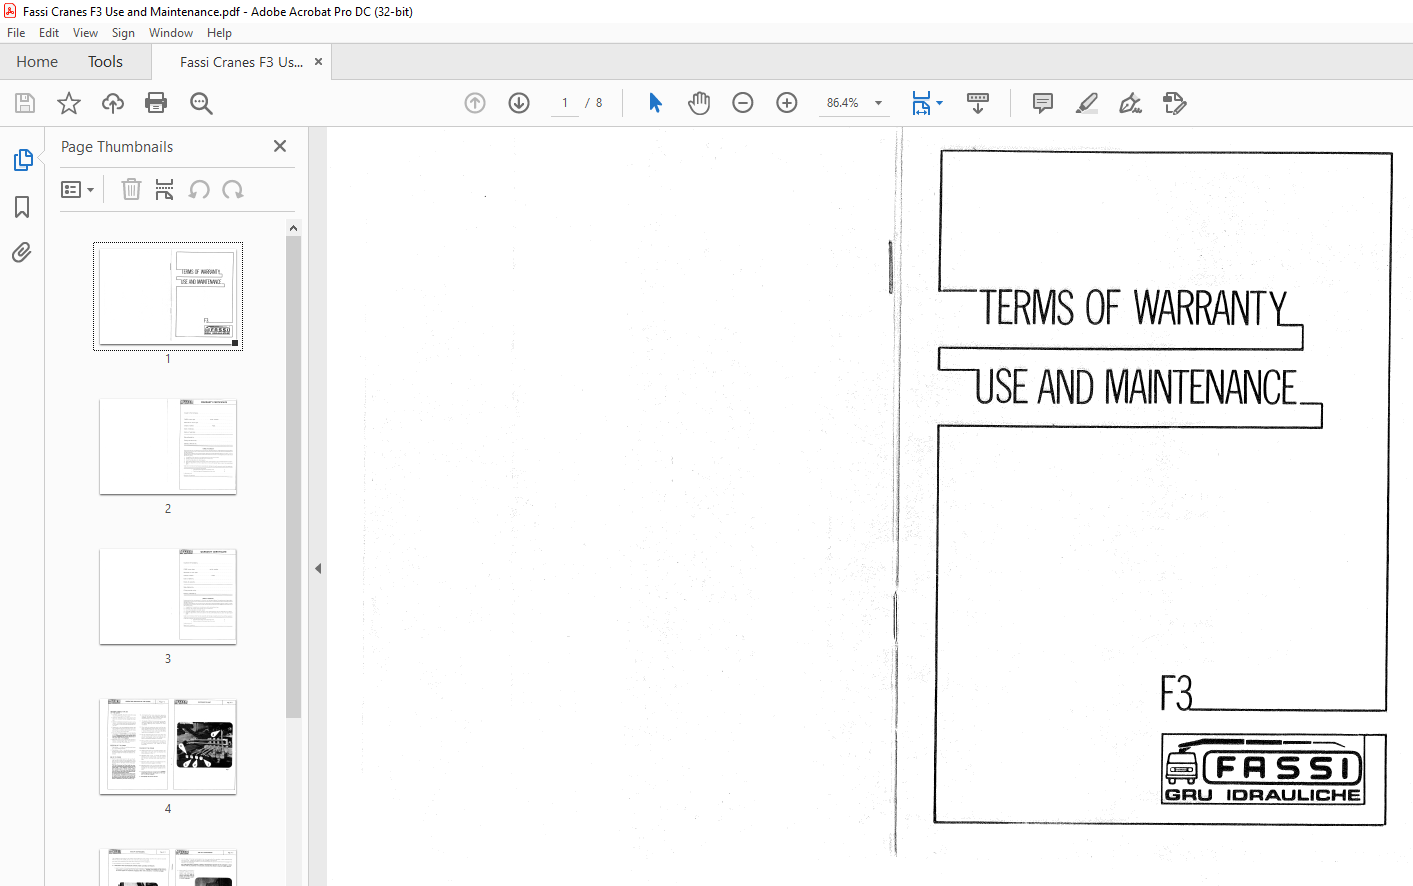Open the Help menu
Screen dimensions: 1413x886
pyautogui.click(x=219, y=33)
